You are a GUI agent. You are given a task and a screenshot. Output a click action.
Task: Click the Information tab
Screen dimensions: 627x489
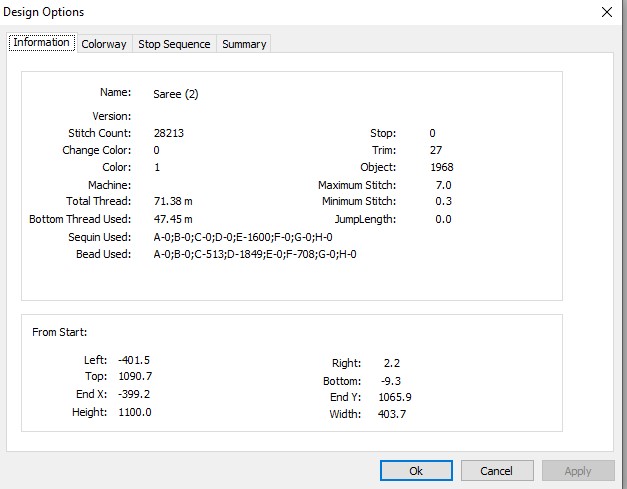(42, 42)
